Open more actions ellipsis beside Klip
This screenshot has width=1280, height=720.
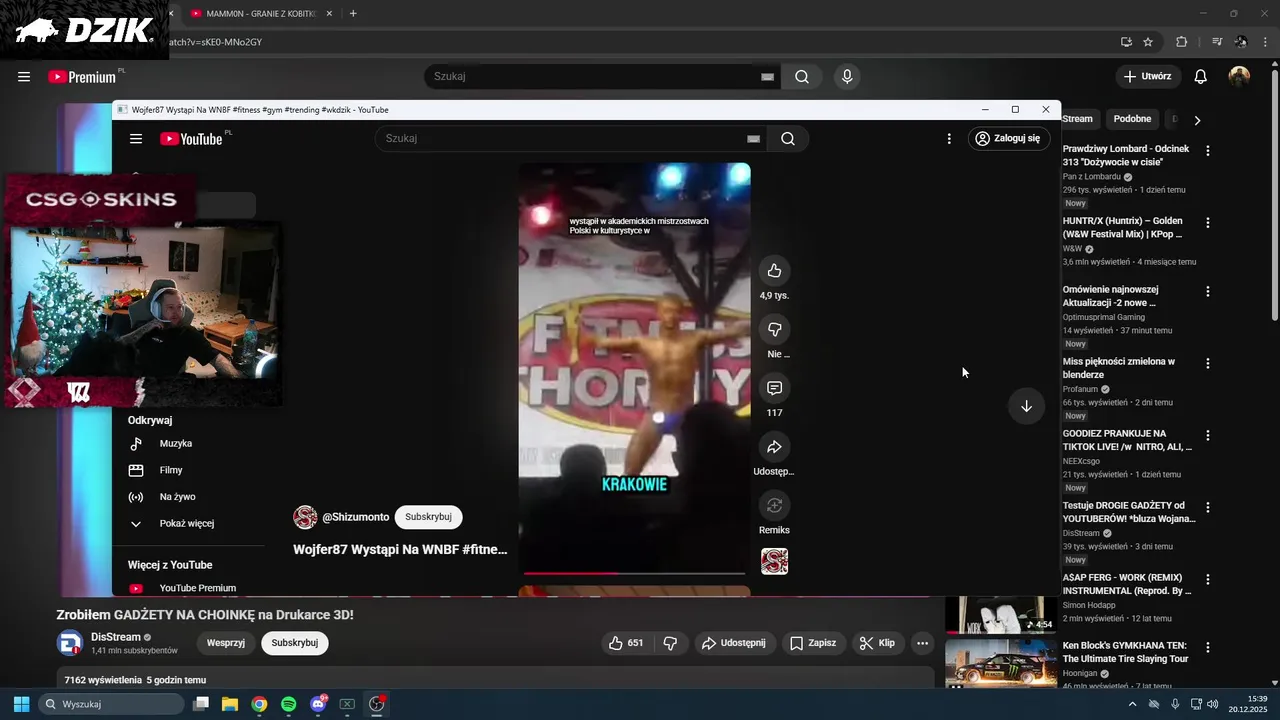pyautogui.click(x=923, y=643)
